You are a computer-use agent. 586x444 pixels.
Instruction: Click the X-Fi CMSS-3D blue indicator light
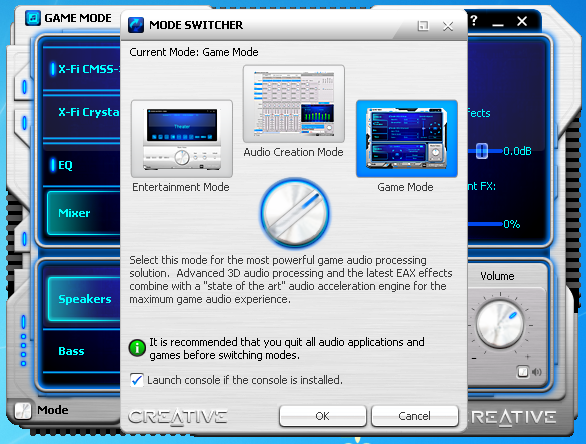point(53,69)
